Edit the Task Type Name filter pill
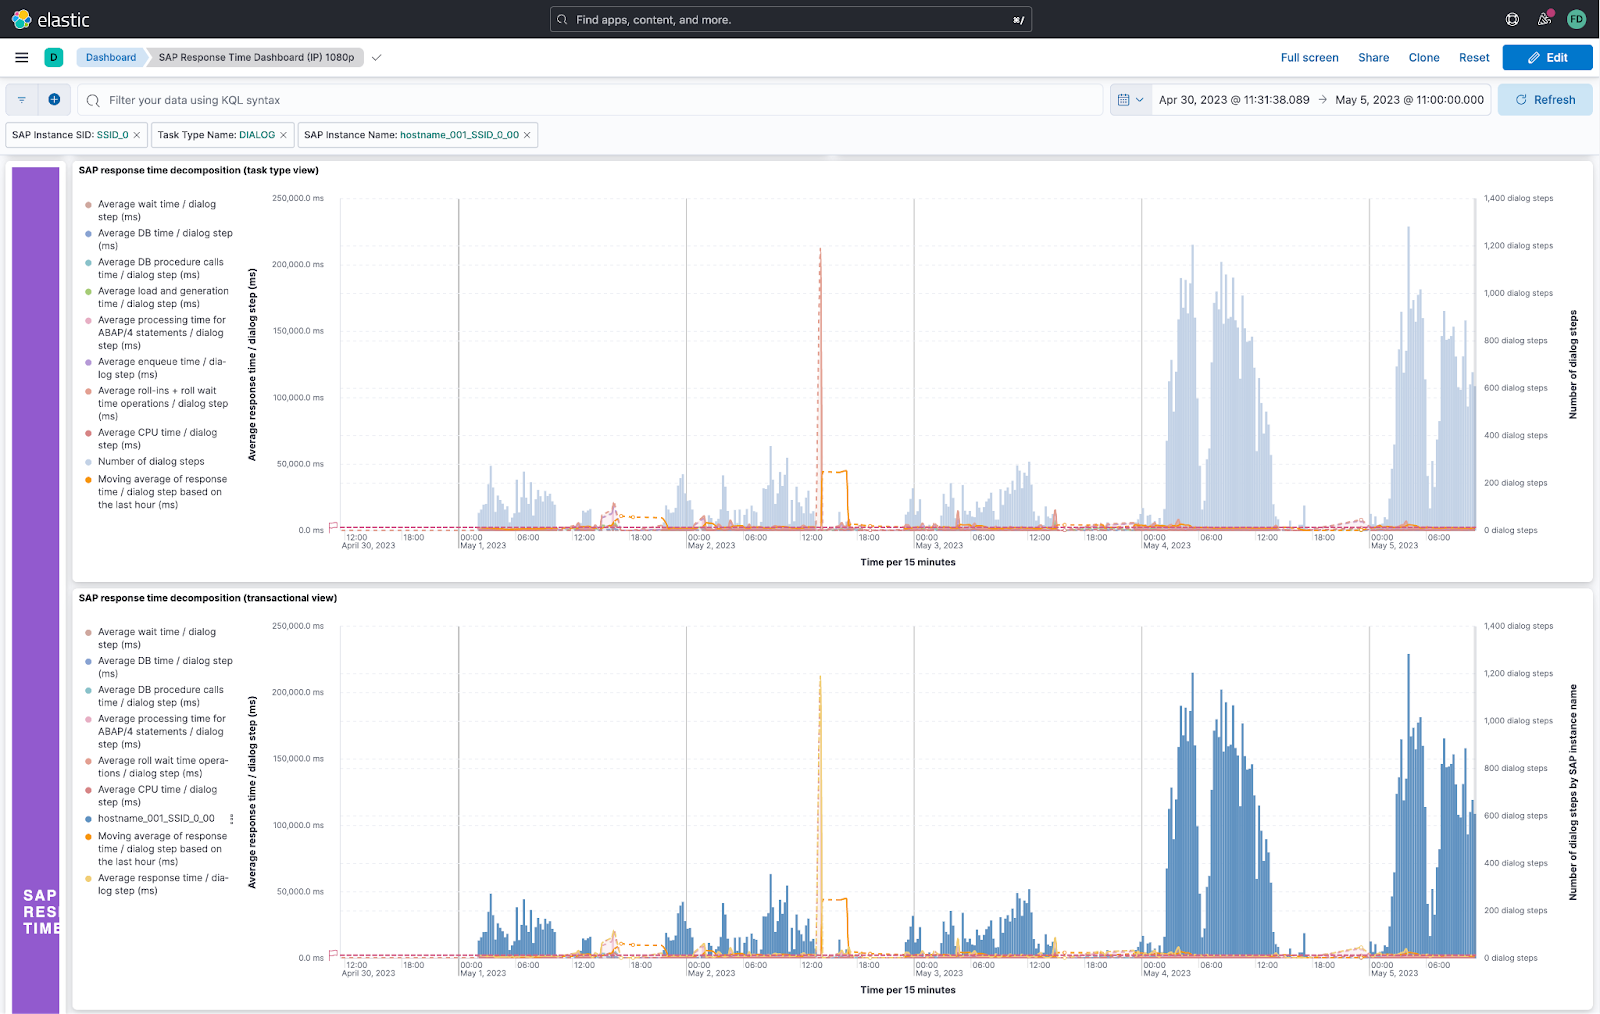1600x1014 pixels. coord(216,135)
